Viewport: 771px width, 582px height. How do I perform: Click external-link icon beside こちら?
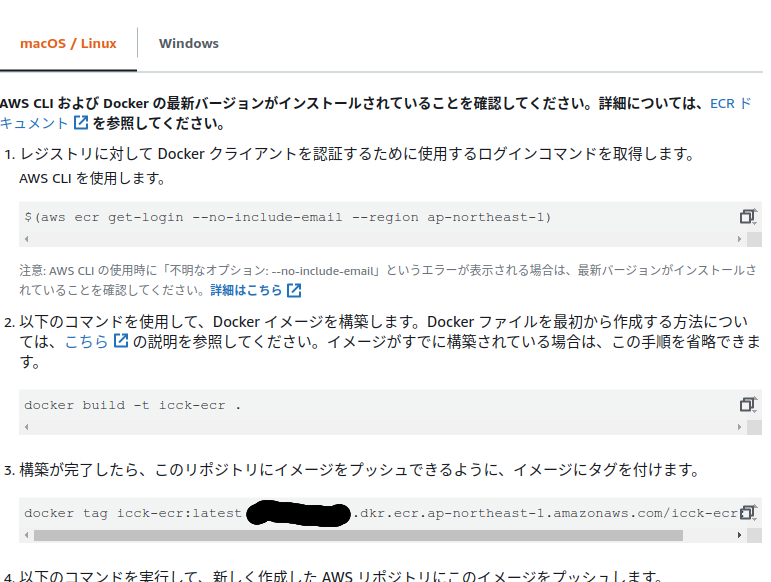[x=121, y=341]
